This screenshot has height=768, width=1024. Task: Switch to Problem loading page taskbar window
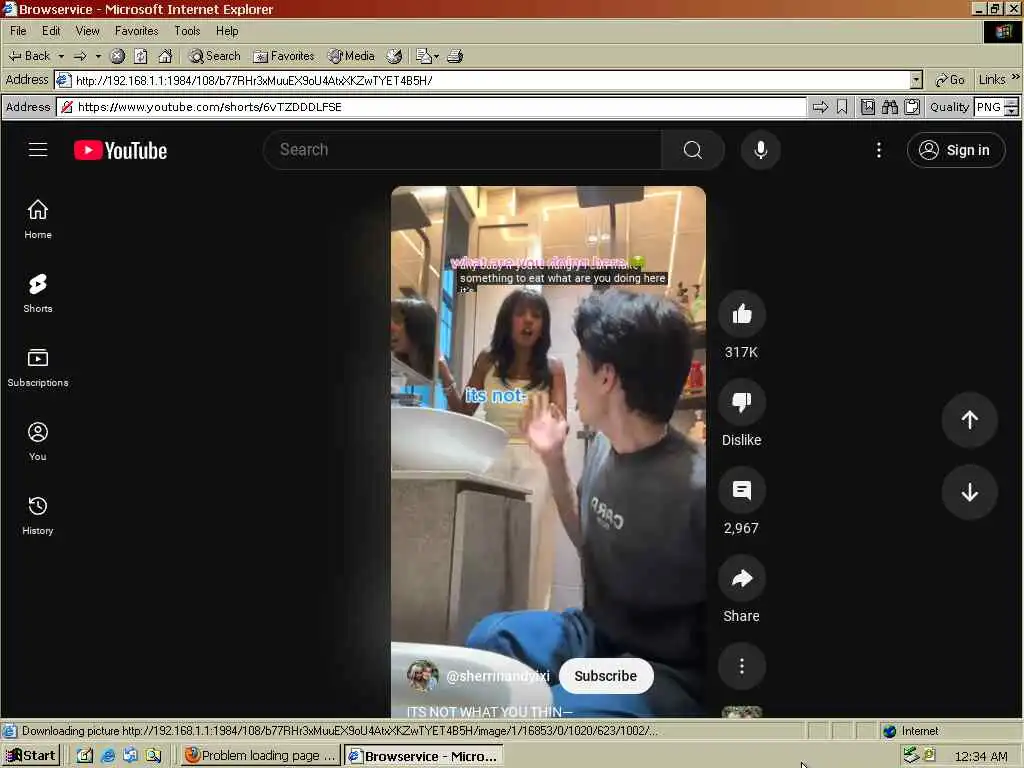point(261,756)
